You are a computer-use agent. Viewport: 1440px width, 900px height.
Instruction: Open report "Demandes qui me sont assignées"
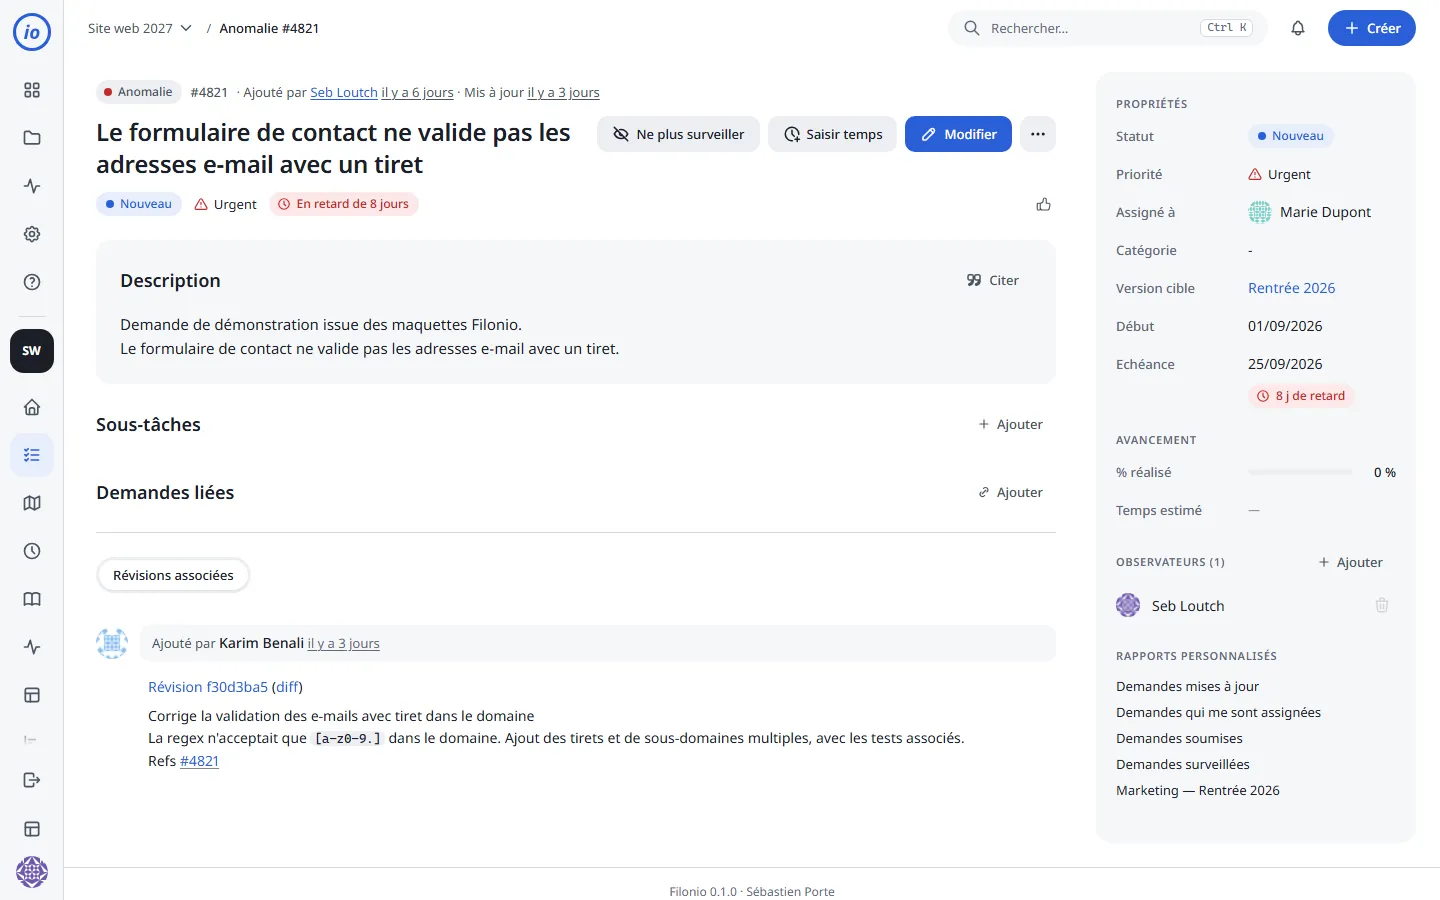[x=1218, y=712]
